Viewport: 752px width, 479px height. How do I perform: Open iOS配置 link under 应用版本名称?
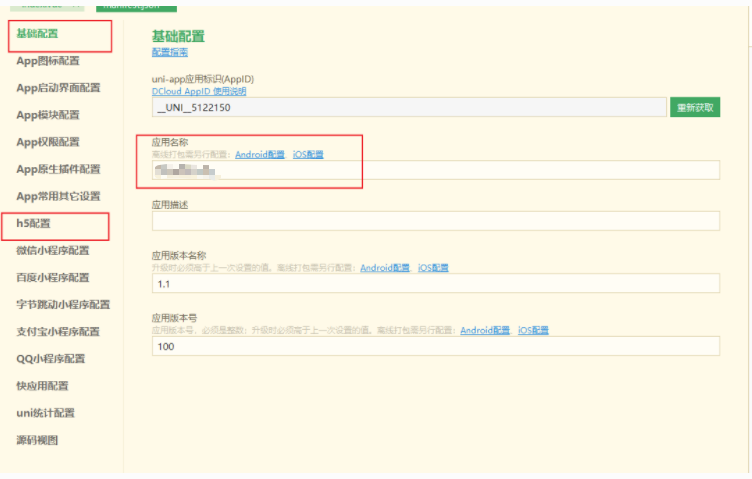(x=433, y=268)
